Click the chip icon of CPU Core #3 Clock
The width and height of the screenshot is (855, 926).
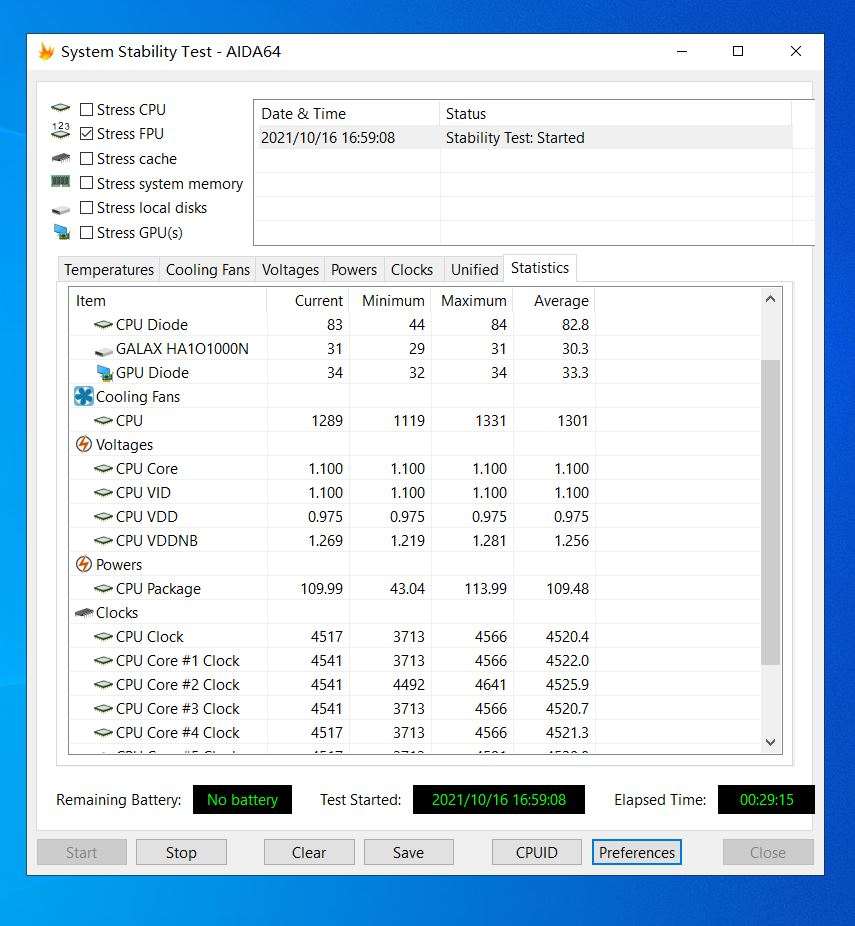click(x=103, y=709)
